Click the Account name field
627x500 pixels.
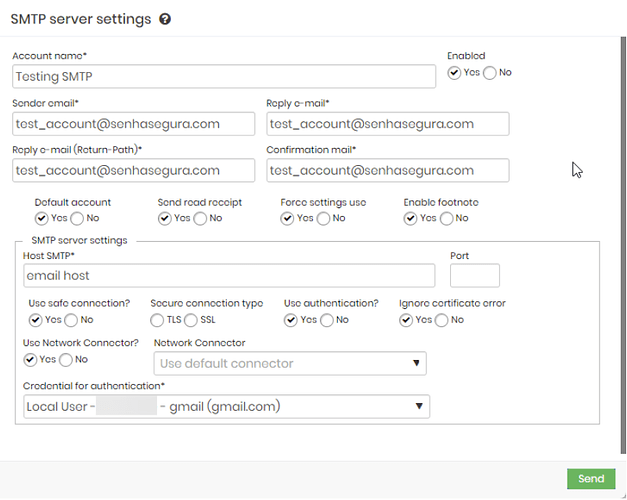(x=224, y=76)
